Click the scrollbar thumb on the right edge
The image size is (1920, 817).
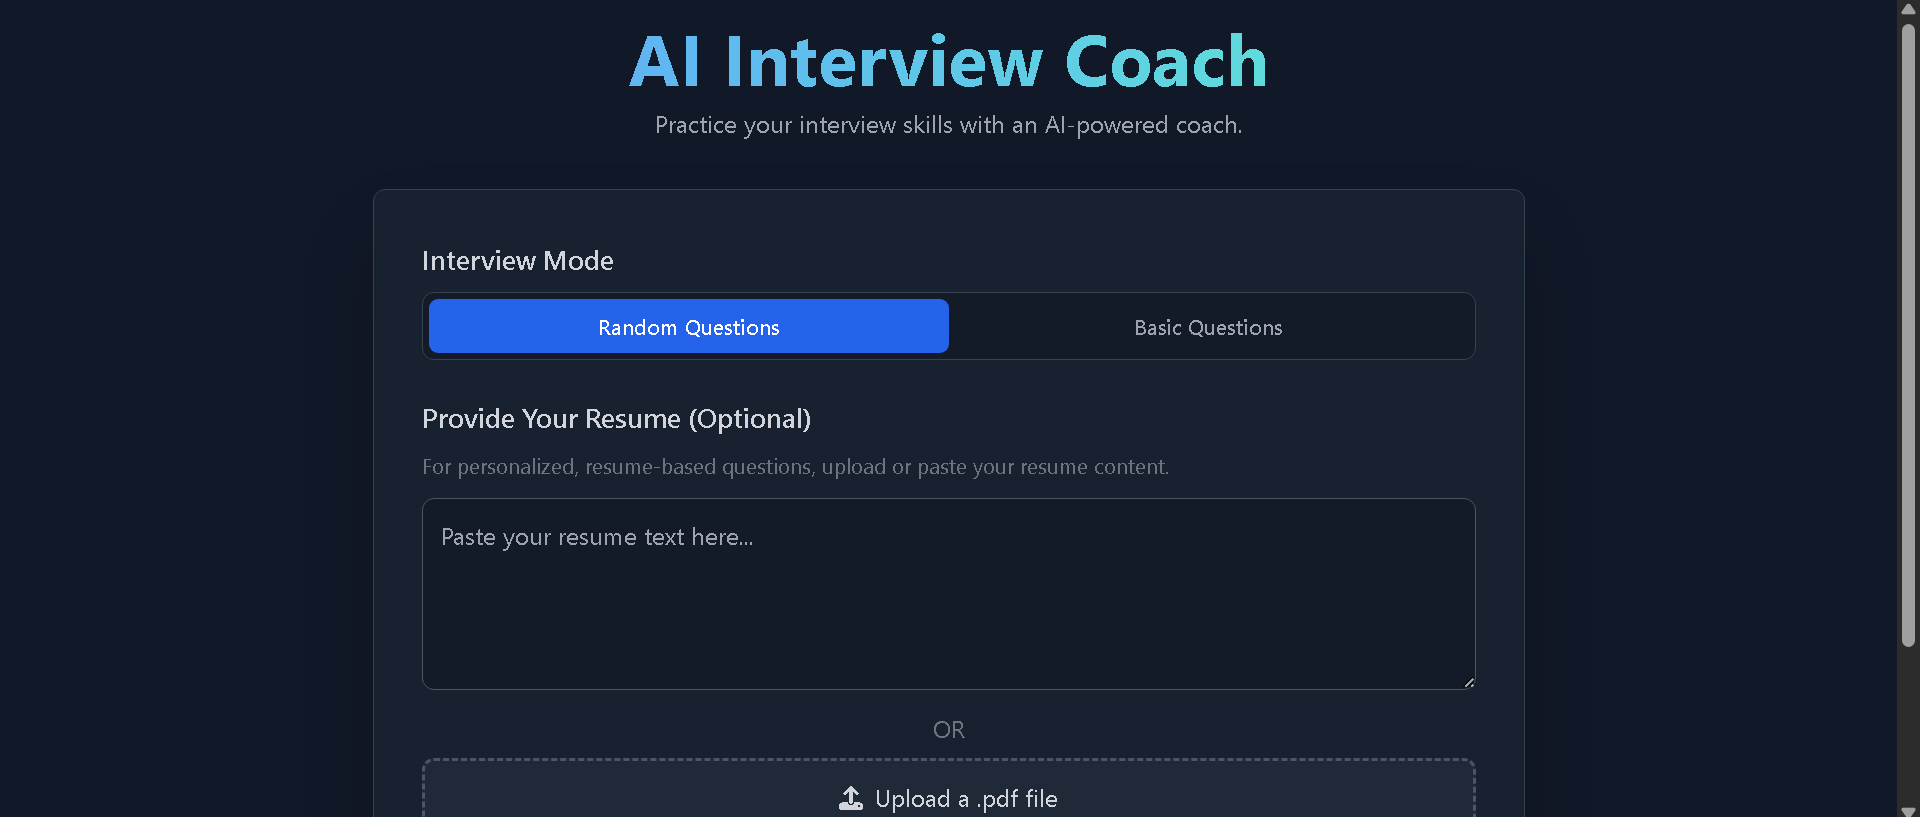[1907, 330]
